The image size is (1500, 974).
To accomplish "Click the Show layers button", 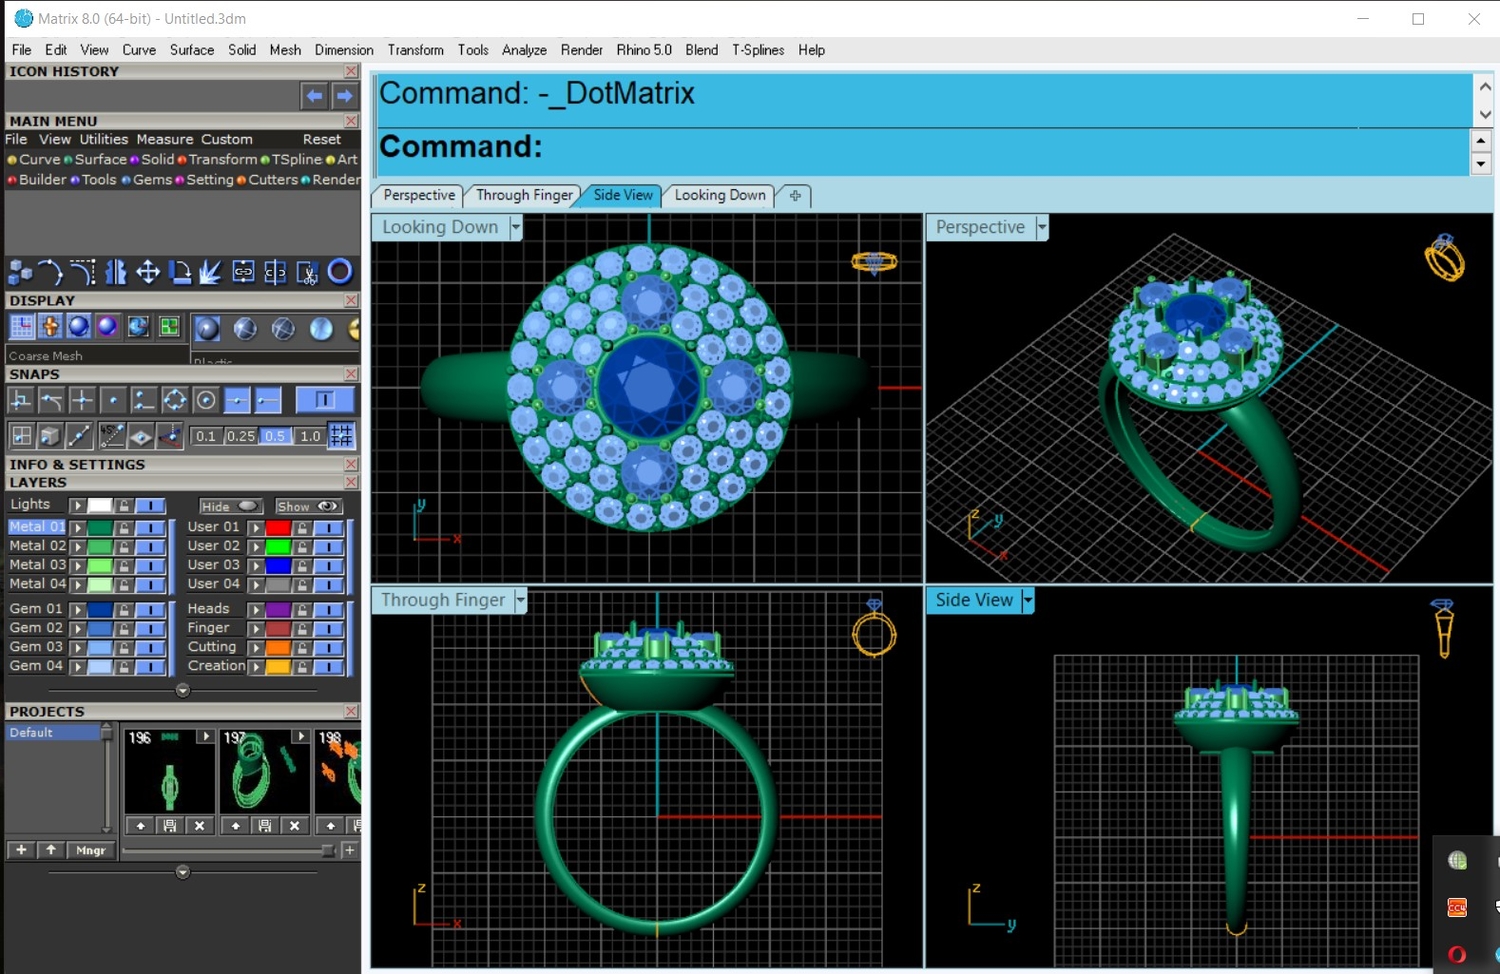I will 309,506.
